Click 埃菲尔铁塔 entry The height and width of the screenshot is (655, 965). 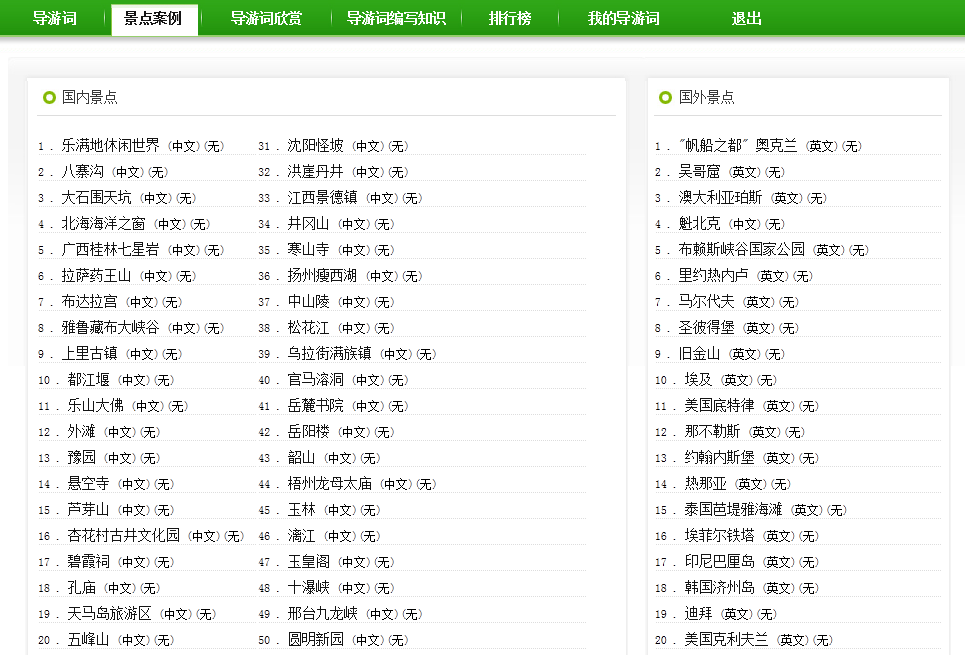[719, 536]
